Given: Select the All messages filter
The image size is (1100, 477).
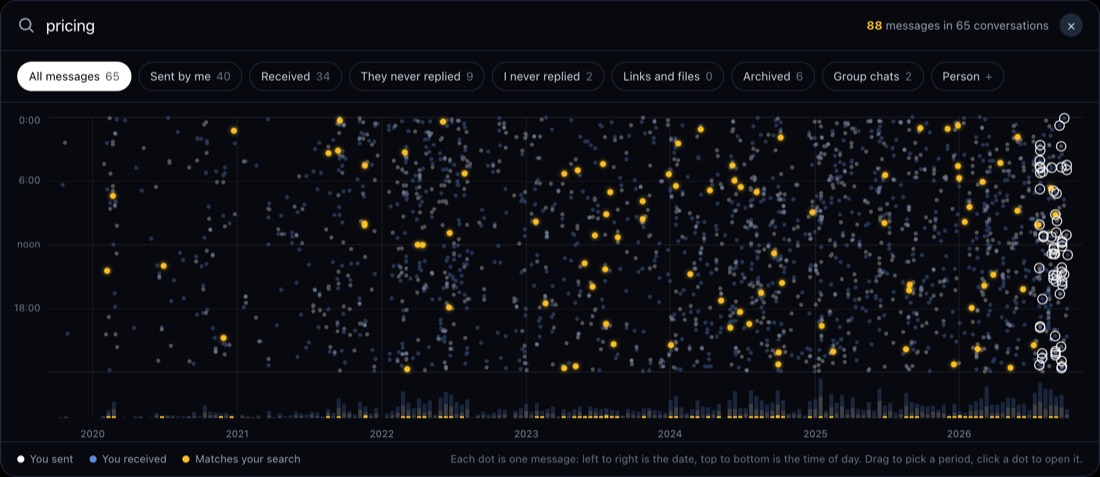Looking at the screenshot, I should (x=74, y=76).
